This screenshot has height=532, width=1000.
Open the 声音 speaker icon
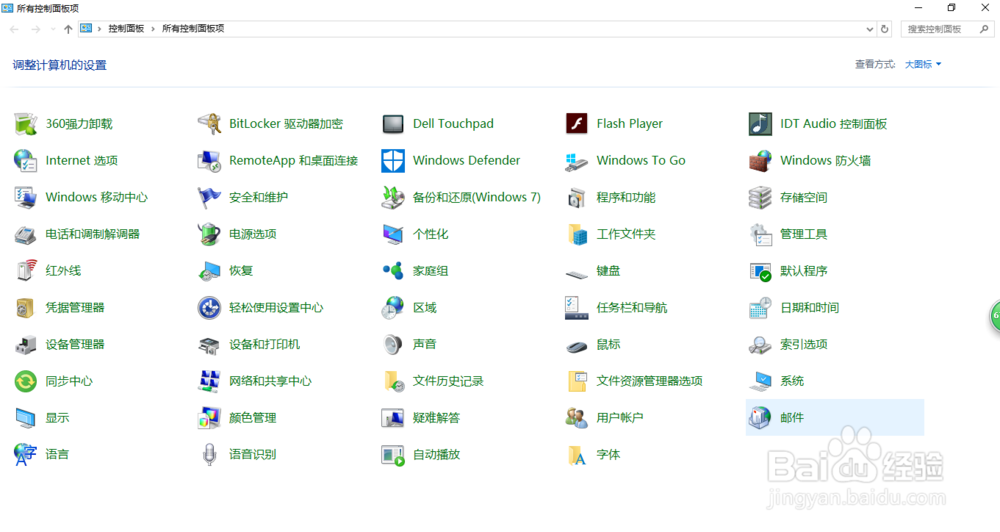pos(393,344)
